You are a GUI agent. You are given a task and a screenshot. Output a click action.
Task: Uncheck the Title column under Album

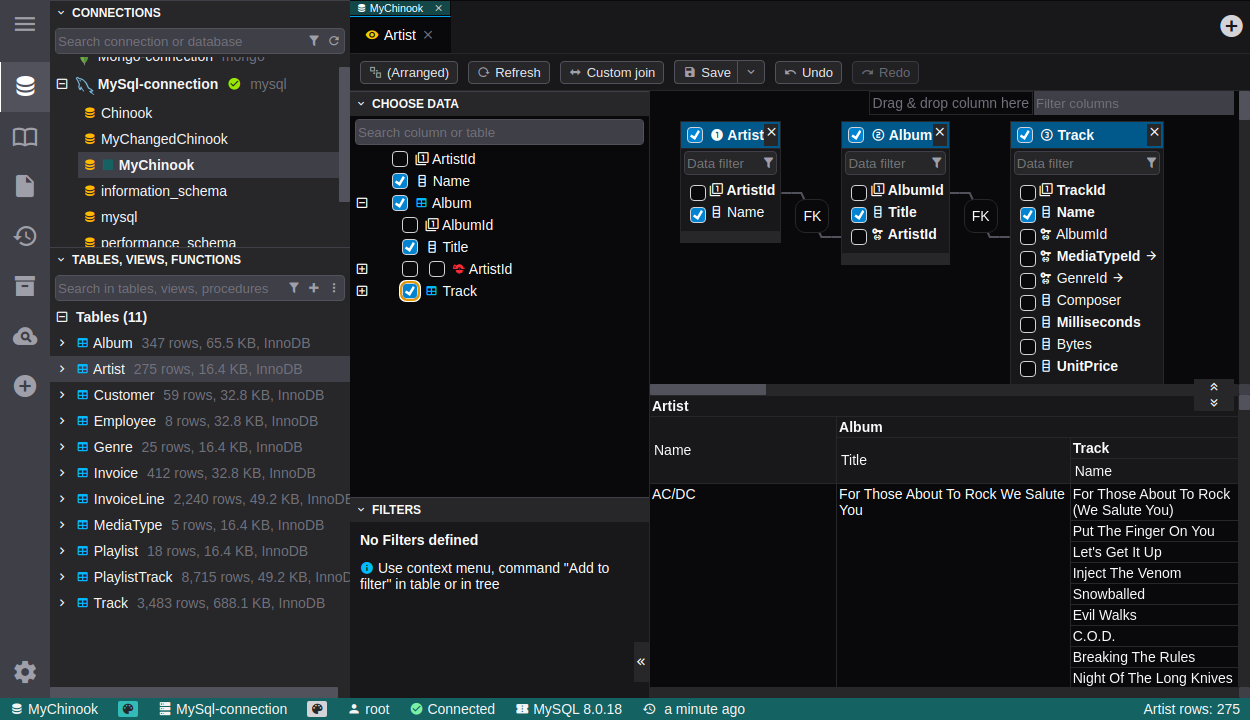tap(410, 247)
